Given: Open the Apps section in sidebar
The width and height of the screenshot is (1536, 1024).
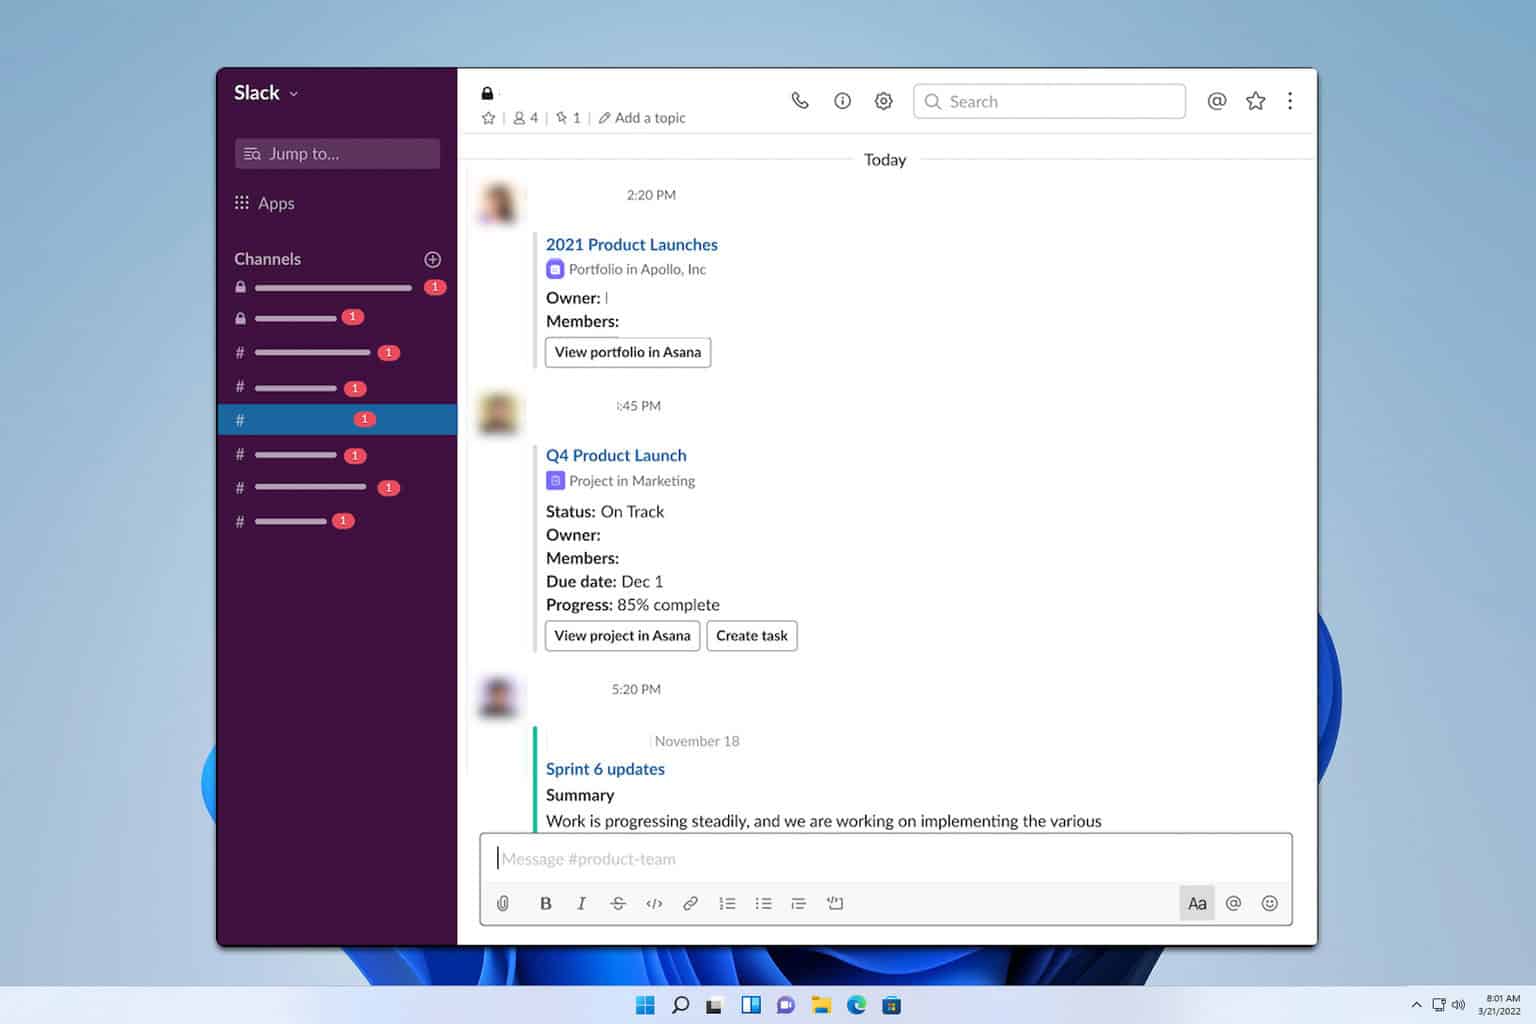Looking at the screenshot, I should coord(264,203).
